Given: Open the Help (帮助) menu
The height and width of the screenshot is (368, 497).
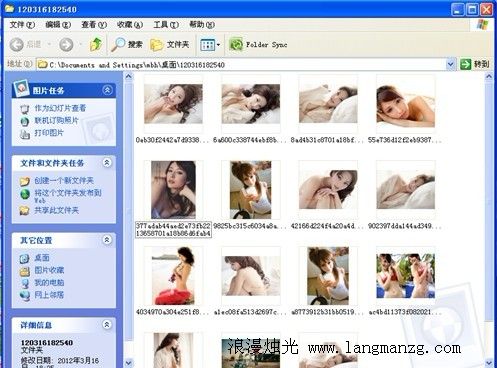Looking at the screenshot, I should [202, 25].
